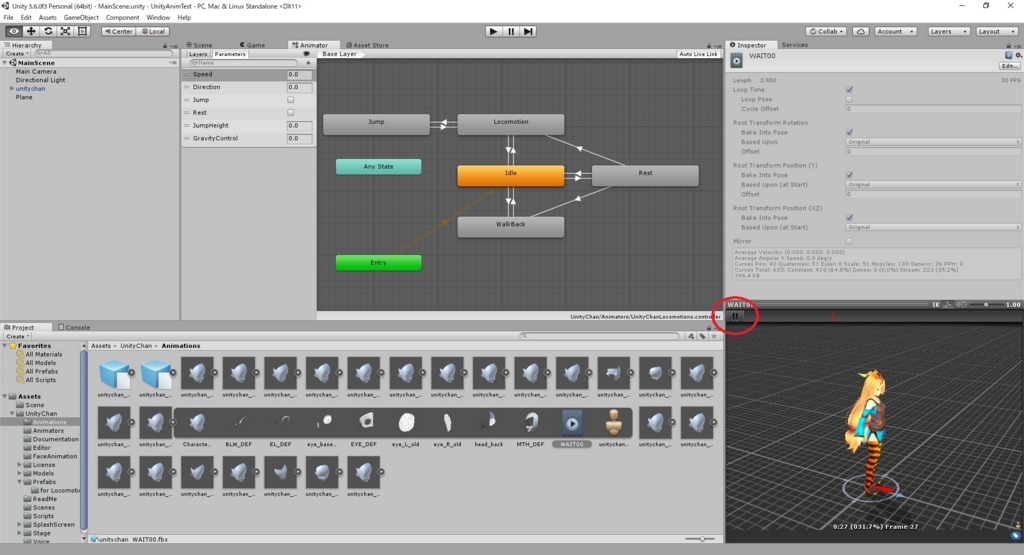Click the pivot icon in preview toolbar
The image size is (1024, 555).
948,304
